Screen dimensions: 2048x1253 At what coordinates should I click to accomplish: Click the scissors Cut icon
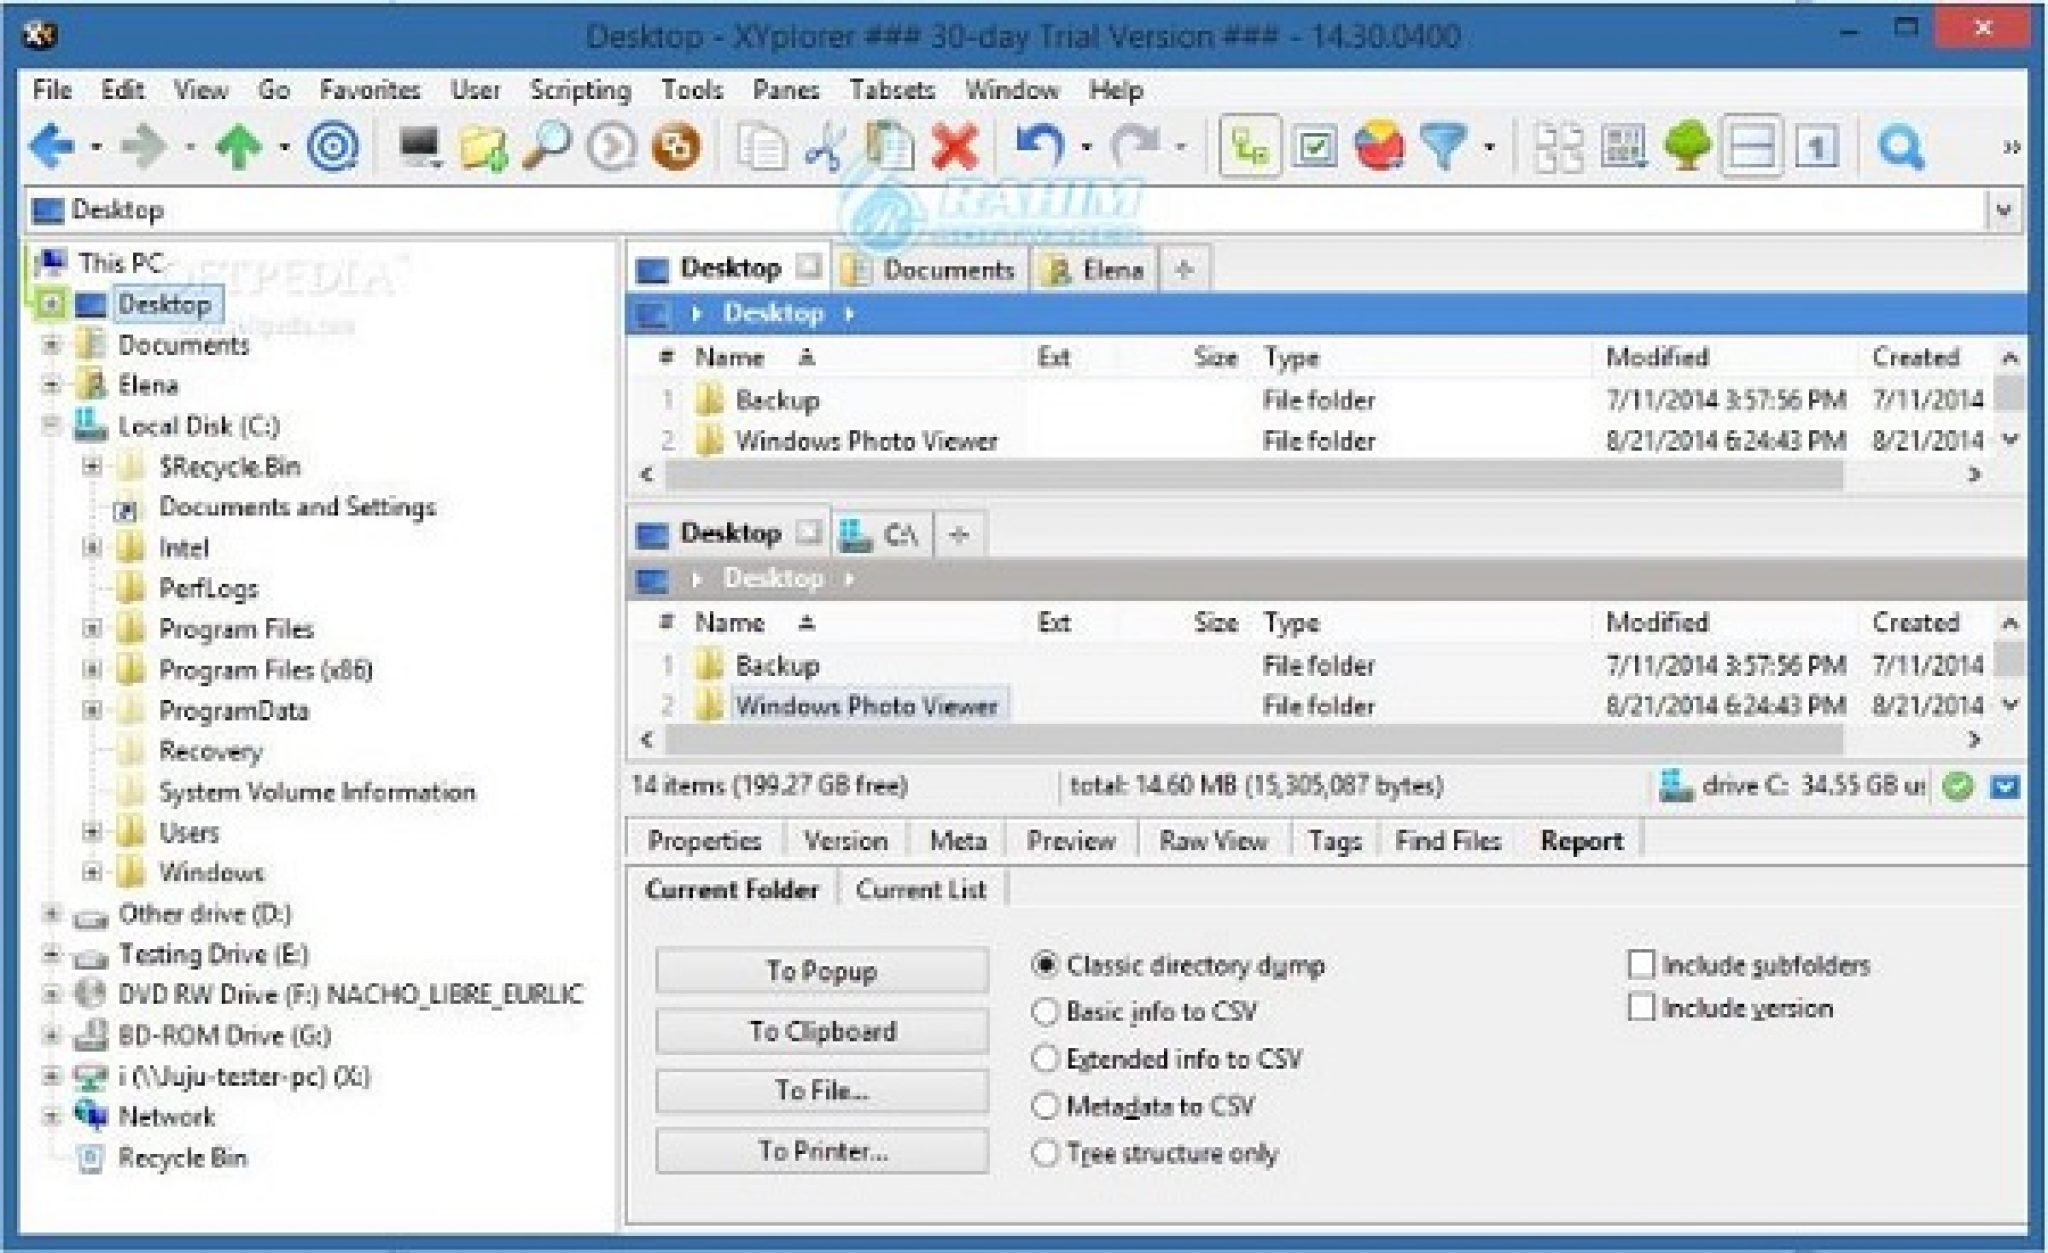tap(824, 147)
